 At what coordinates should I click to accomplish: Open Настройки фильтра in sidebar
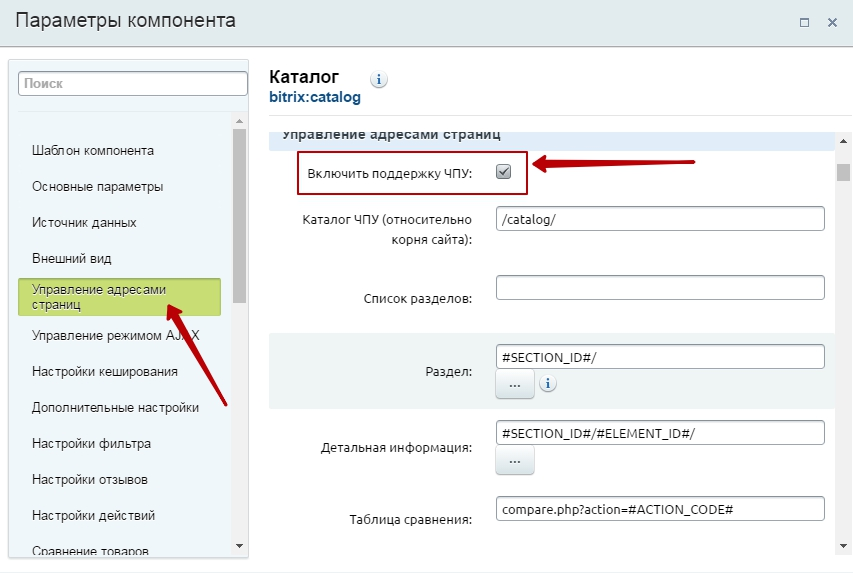(x=91, y=444)
